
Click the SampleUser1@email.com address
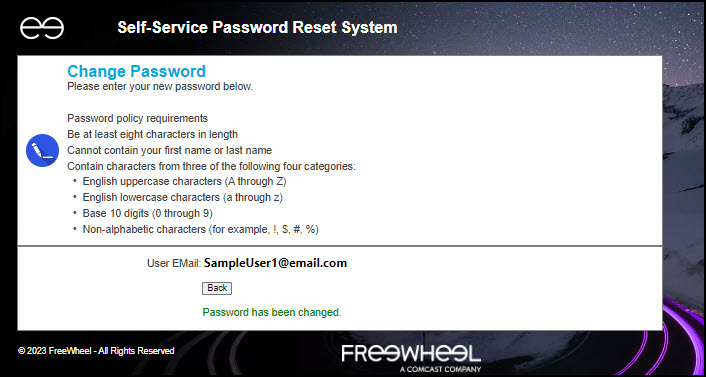pos(276,263)
